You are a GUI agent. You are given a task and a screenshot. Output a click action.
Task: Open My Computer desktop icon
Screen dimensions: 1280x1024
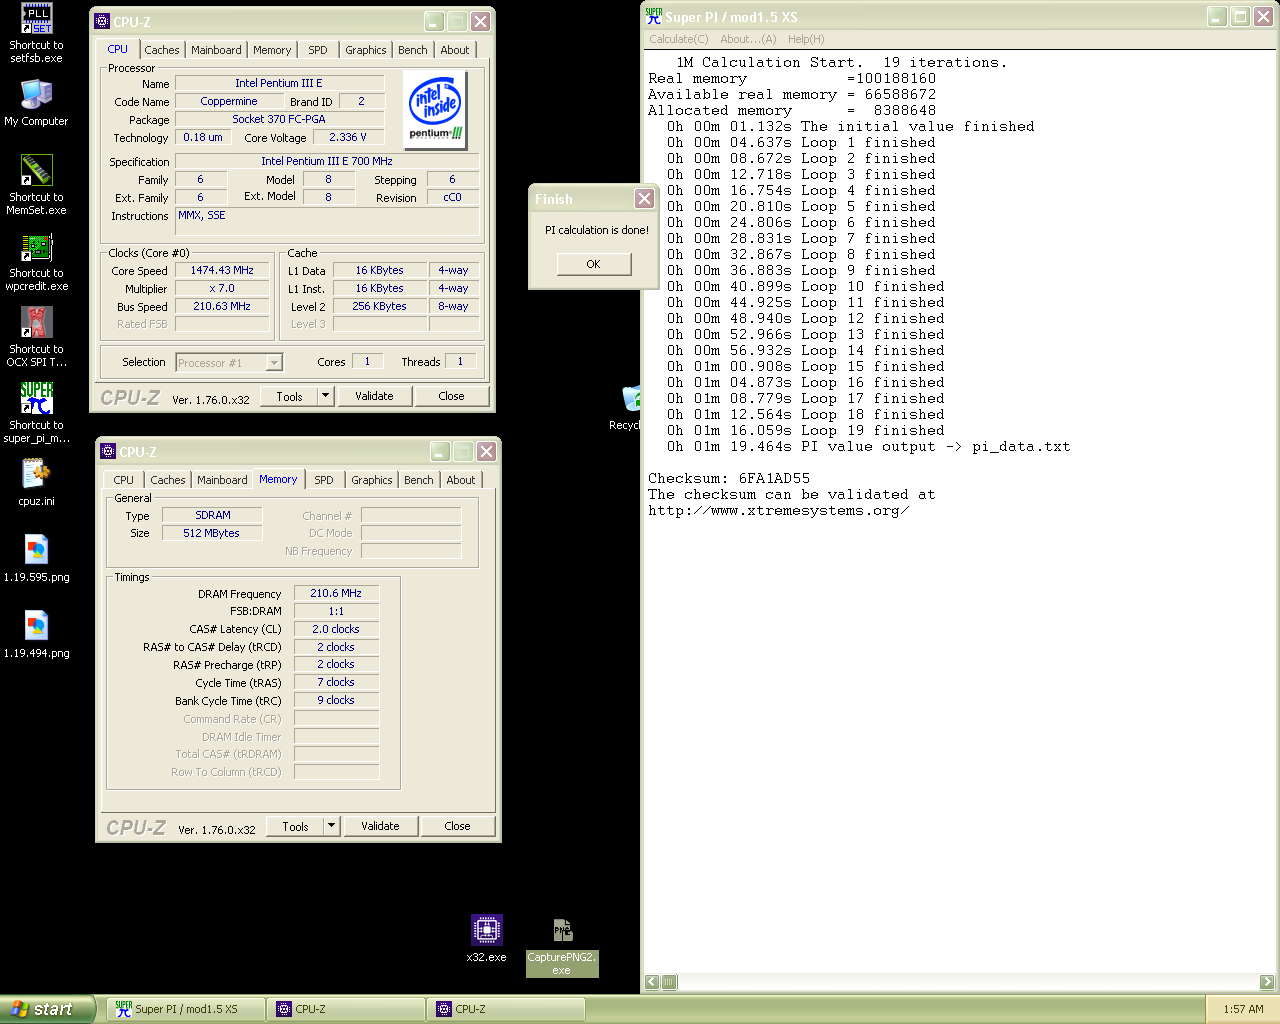(x=37, y=95)
